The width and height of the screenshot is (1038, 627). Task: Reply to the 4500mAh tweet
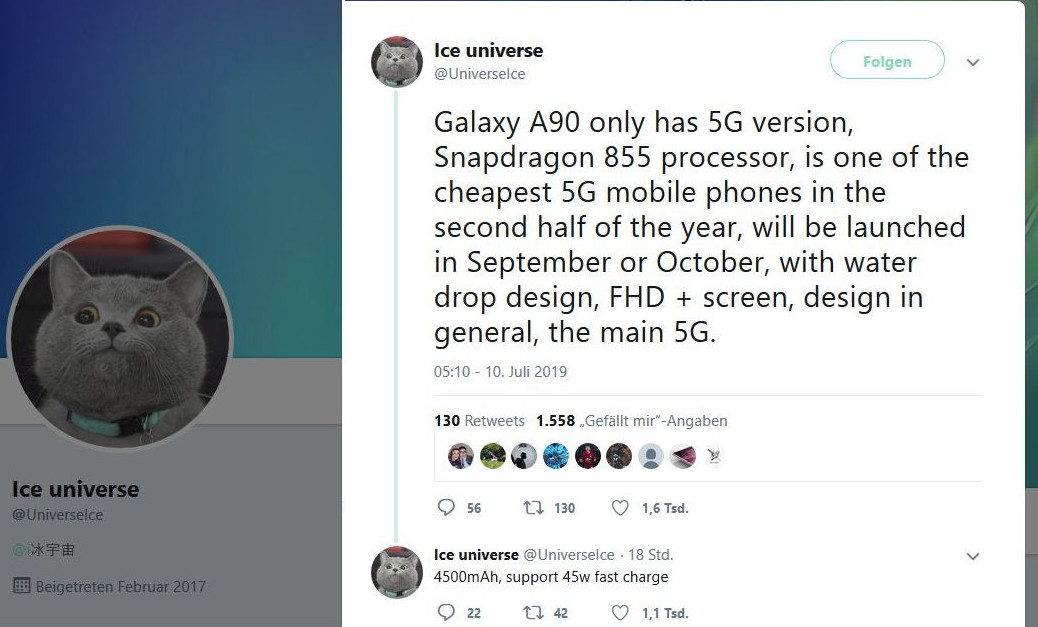(x=447, y=612)
